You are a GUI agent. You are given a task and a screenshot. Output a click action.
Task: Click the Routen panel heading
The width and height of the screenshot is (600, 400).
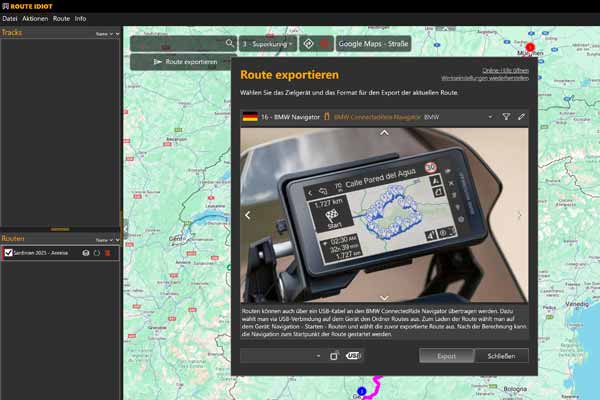[x=13, y=238]
